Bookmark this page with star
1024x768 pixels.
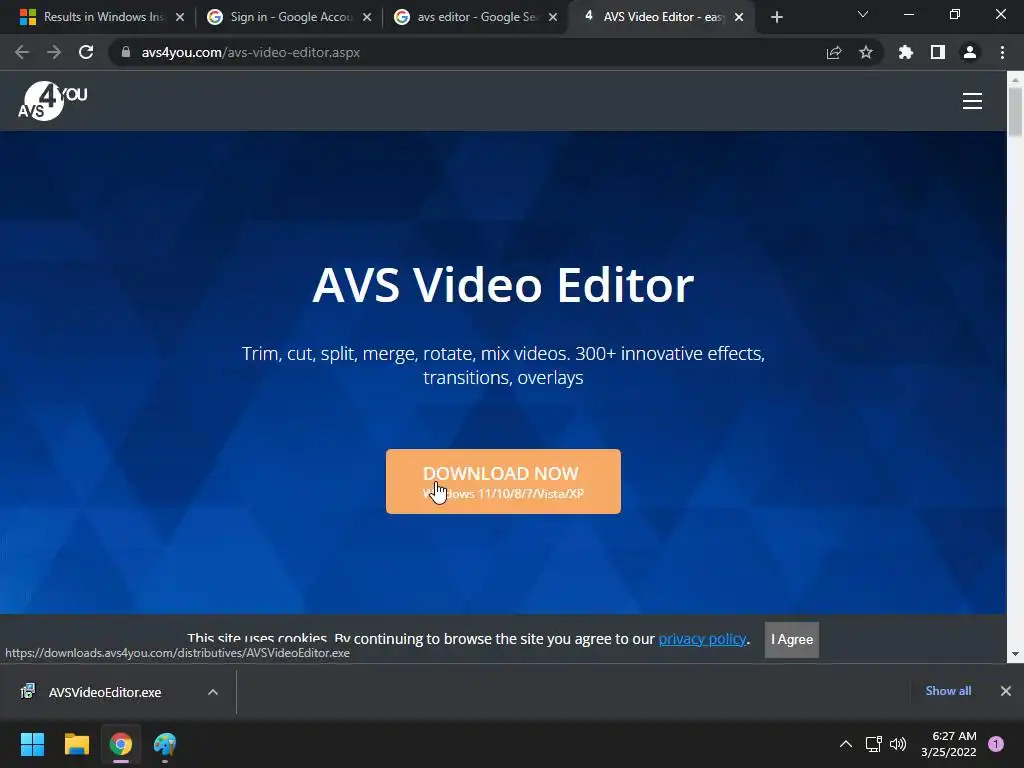[865, 52]
